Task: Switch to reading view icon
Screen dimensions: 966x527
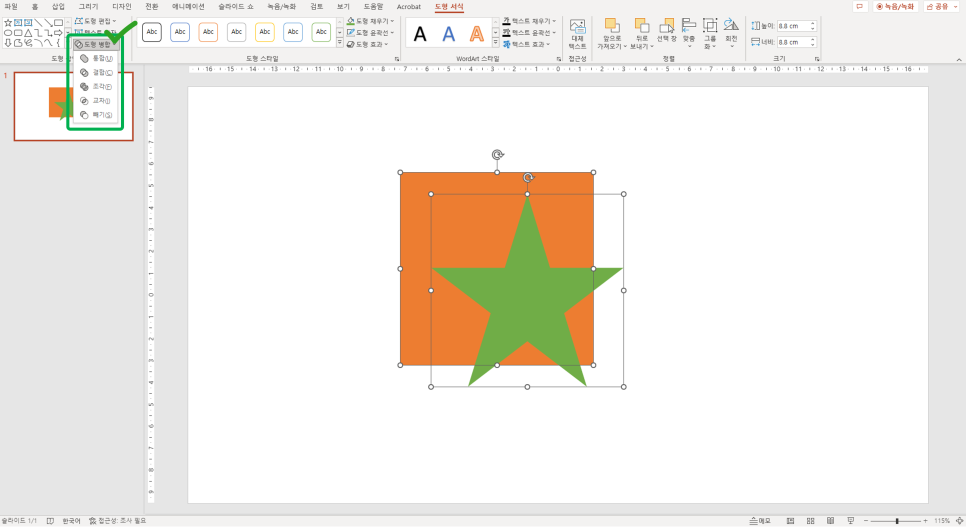Action: 830,521
